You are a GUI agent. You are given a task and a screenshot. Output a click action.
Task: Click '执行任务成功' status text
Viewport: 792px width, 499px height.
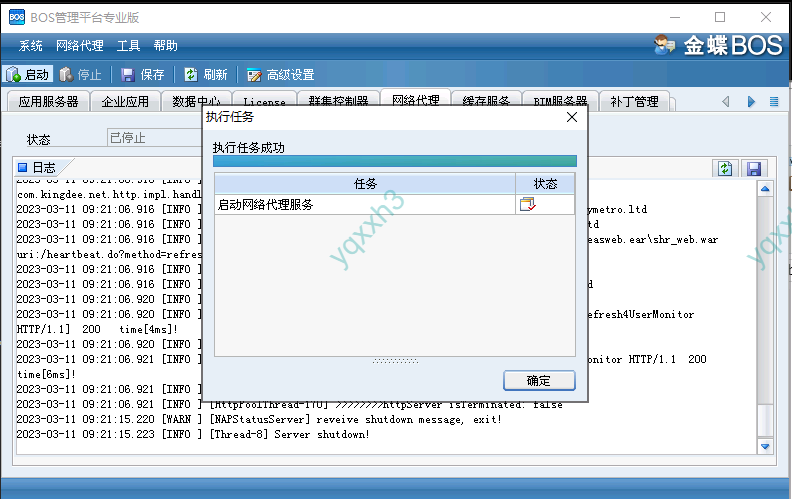point(249,148)
